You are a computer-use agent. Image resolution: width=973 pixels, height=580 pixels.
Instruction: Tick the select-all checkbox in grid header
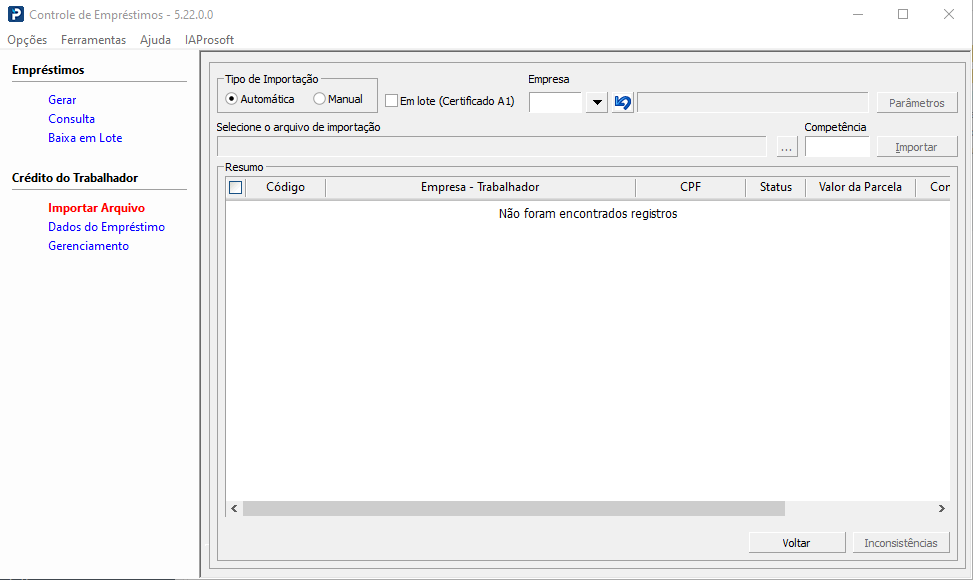tap(235, 187)
